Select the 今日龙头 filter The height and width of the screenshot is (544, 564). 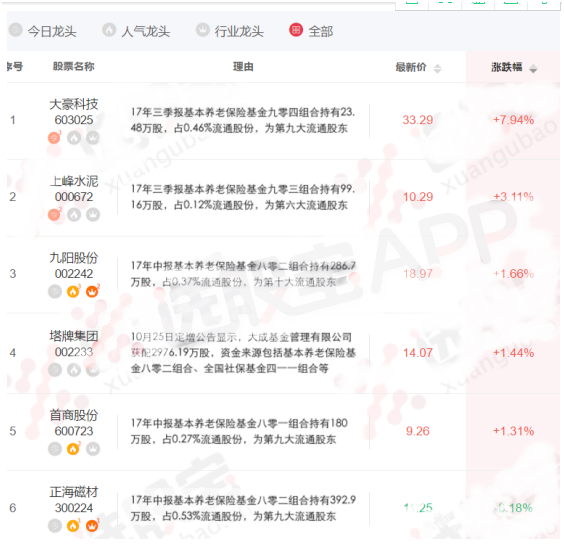click(42, 31)
